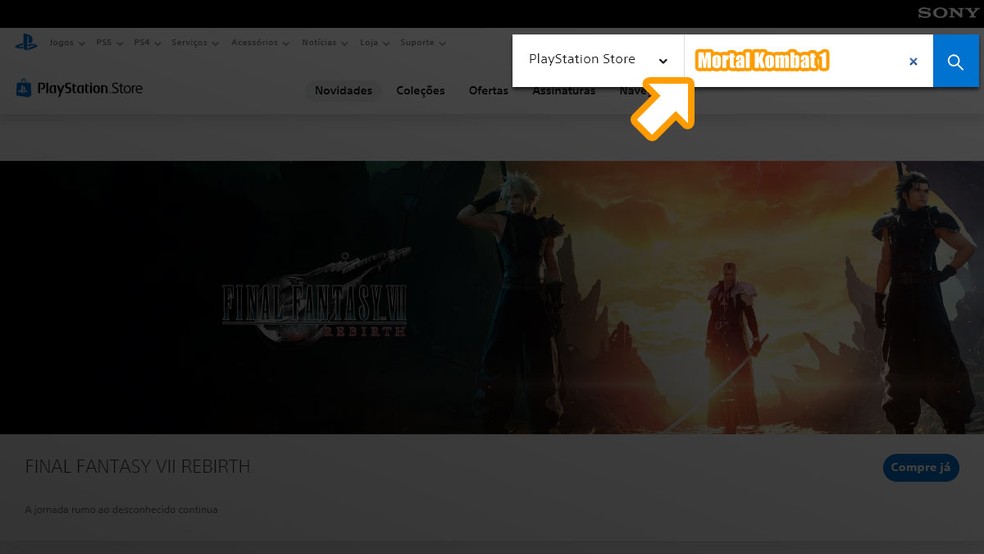The image size is (984, 554).
Task: Click the FINAL FANTASY VII REBIRTH title
Action: (137, 466)
